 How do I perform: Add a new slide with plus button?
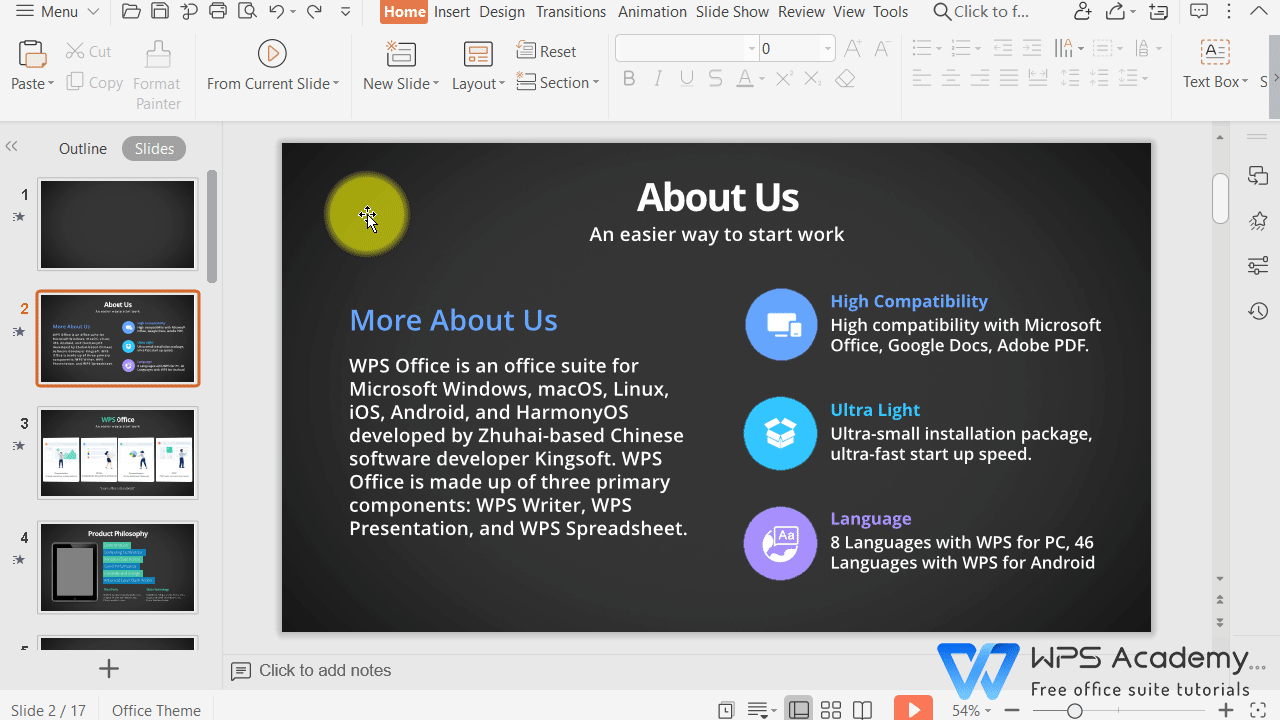(109, 669)
